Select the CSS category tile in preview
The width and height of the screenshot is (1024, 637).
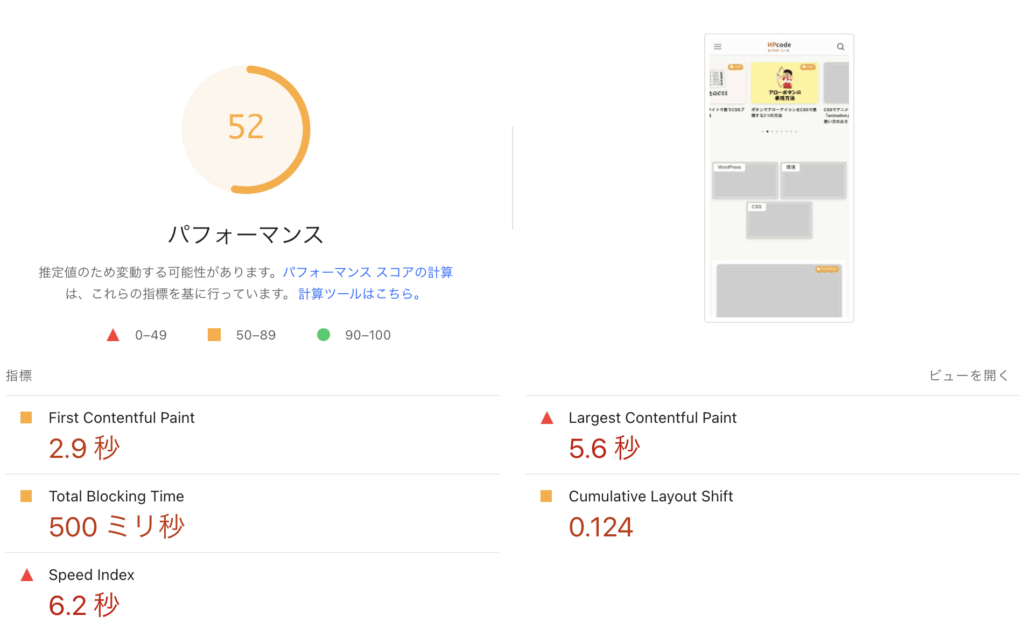pyautogui.click(x=778, y=220)
